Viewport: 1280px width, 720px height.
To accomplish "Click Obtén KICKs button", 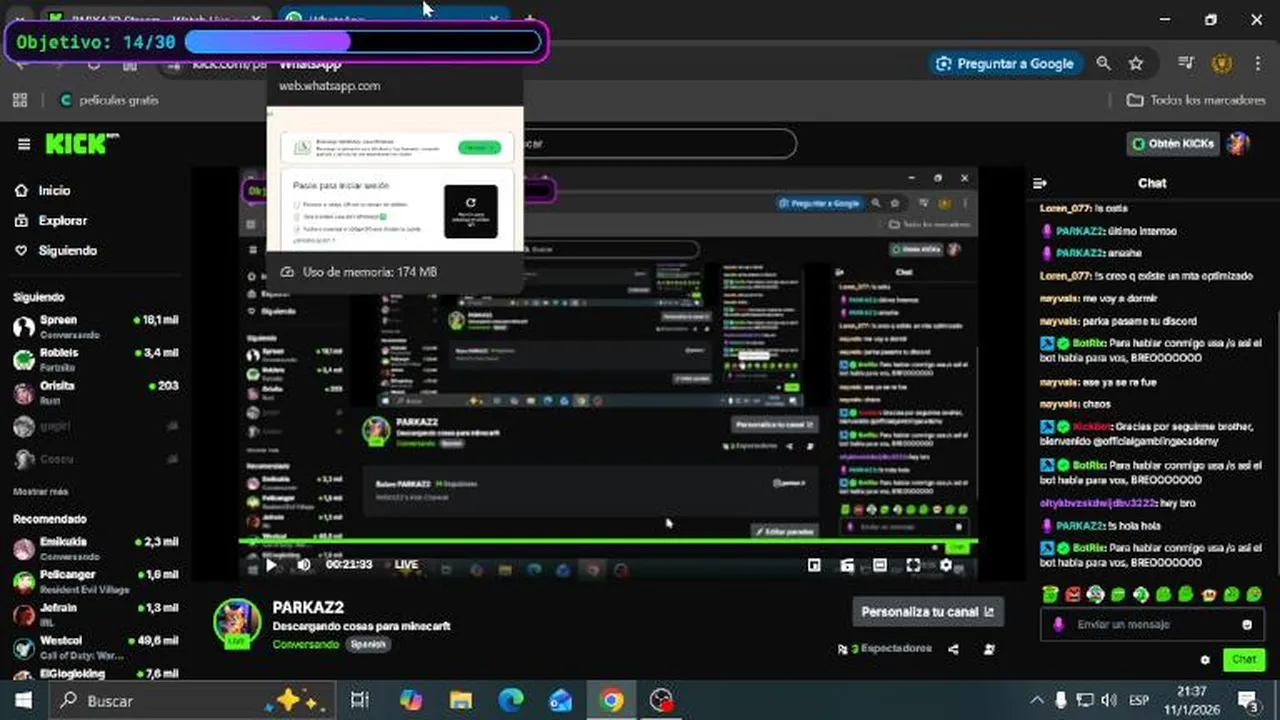I will (x=1173, y=144).
